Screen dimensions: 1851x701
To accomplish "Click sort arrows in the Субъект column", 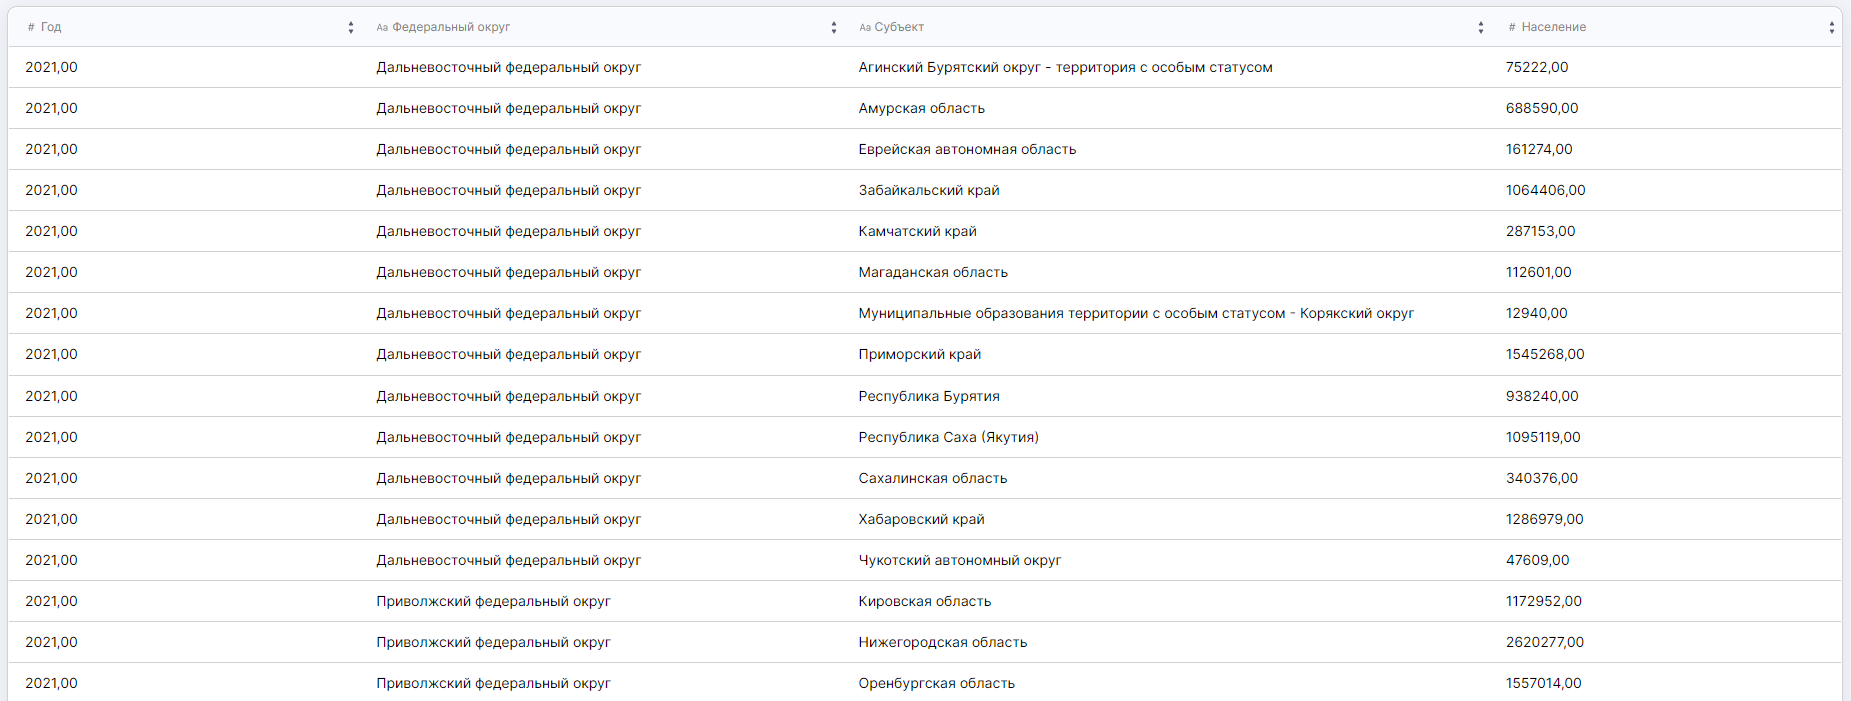I will click(1481, 28).
